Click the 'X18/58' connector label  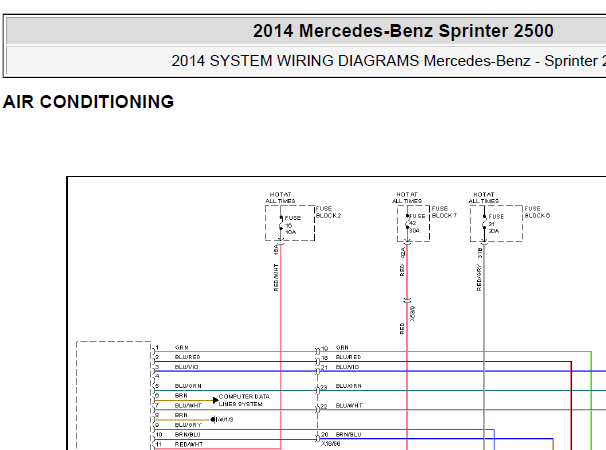pyautogui.click(x=330, y=444)
